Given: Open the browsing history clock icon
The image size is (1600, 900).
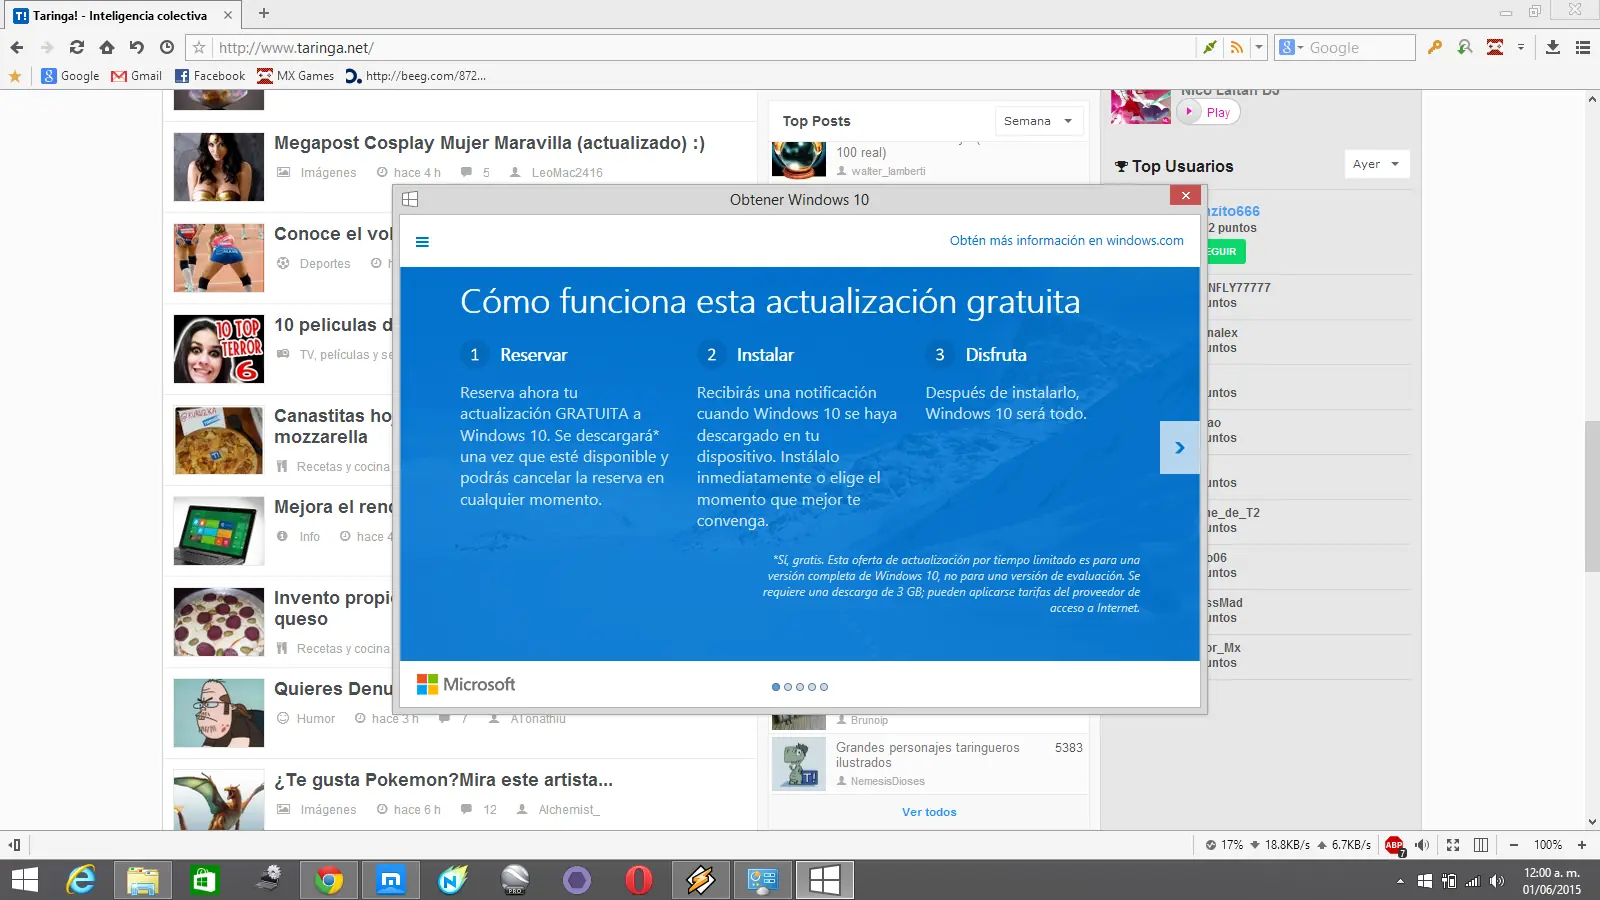Looking at the screenshot, I should [x=167, y=47].
